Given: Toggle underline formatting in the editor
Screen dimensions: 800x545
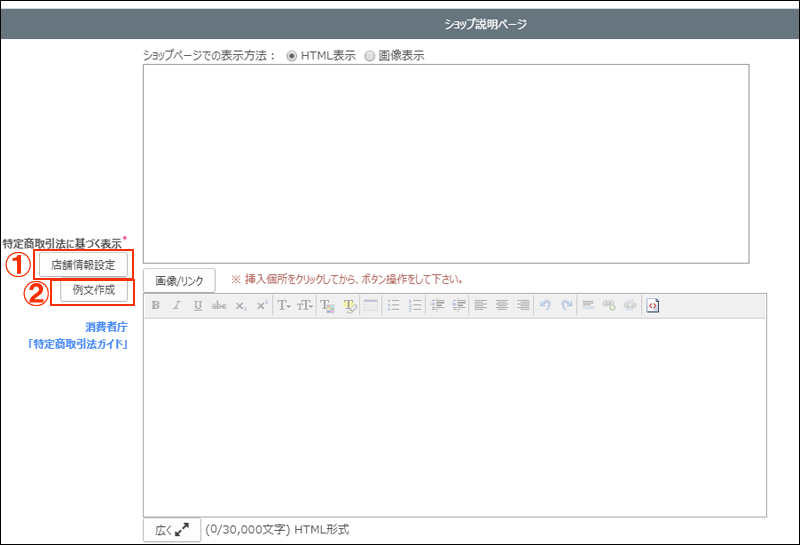Looking at the screenshot, I should (198, 305).
